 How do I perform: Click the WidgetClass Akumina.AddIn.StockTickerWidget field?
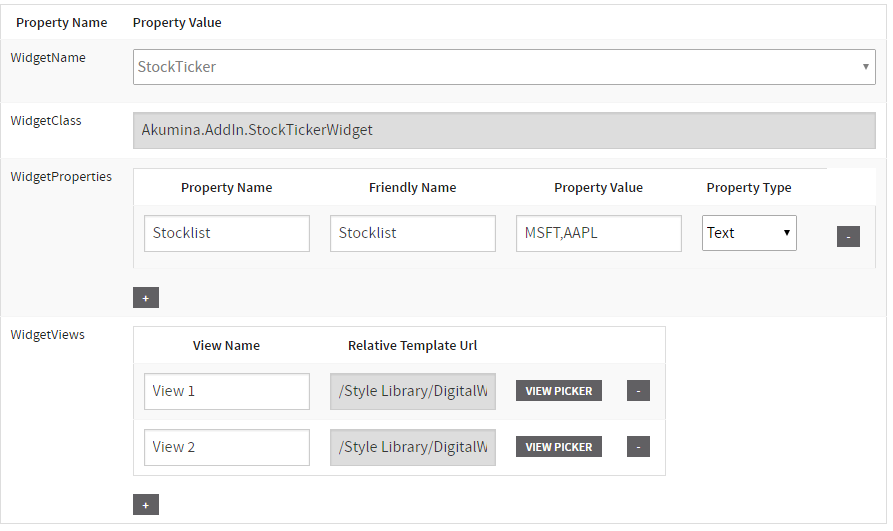click(504, 130)
